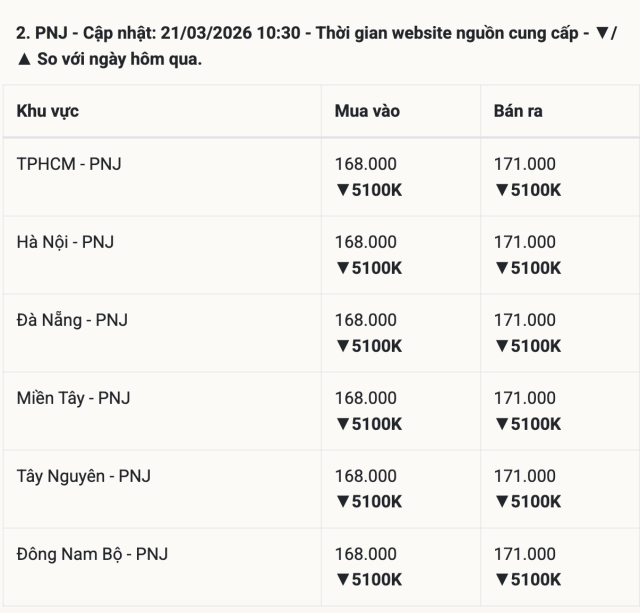Click the 'Miền Tây - PNJ' region row label
The height and width of the screenshot is (613, 640).
(x=74, y=398)
